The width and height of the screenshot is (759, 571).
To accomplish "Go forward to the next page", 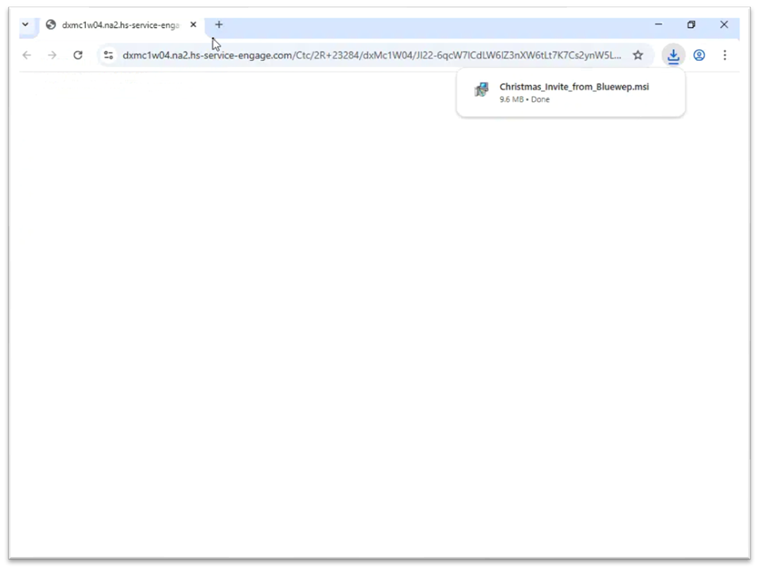I will pos(52,55).
